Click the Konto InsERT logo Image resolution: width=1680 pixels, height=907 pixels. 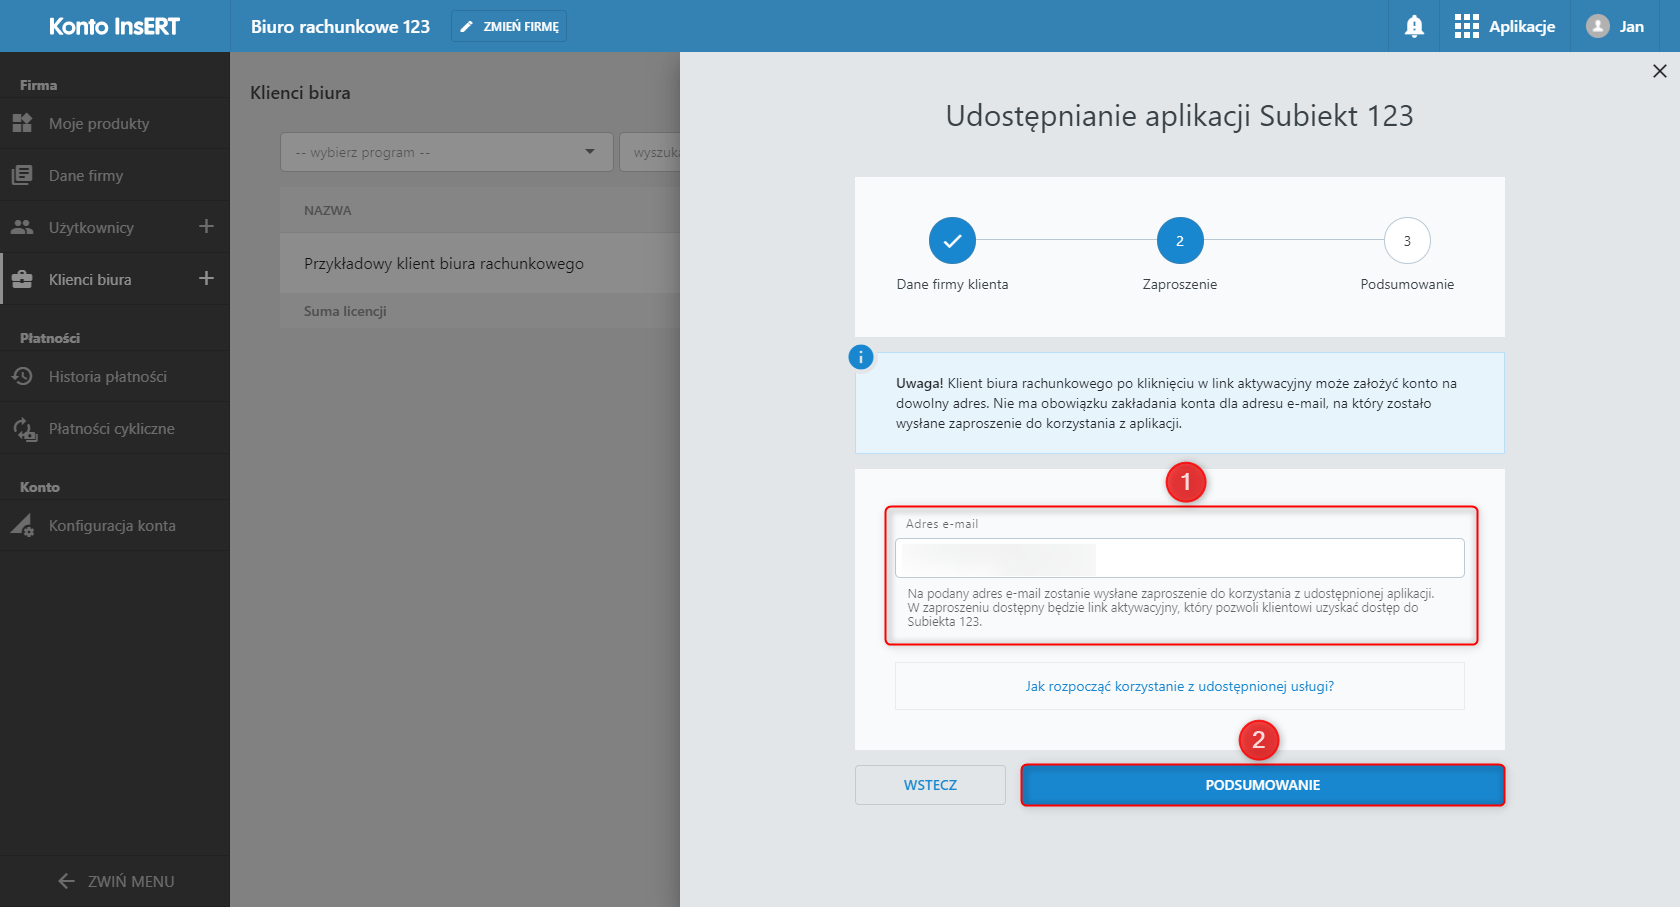(x=115, y=26)
